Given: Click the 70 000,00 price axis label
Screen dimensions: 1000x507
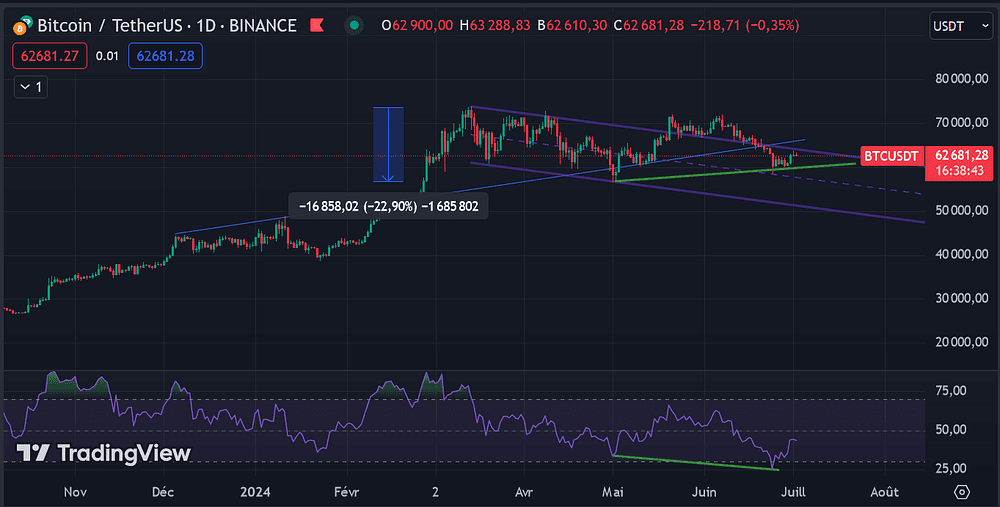Looking at the screenshot, I should 962,122.
